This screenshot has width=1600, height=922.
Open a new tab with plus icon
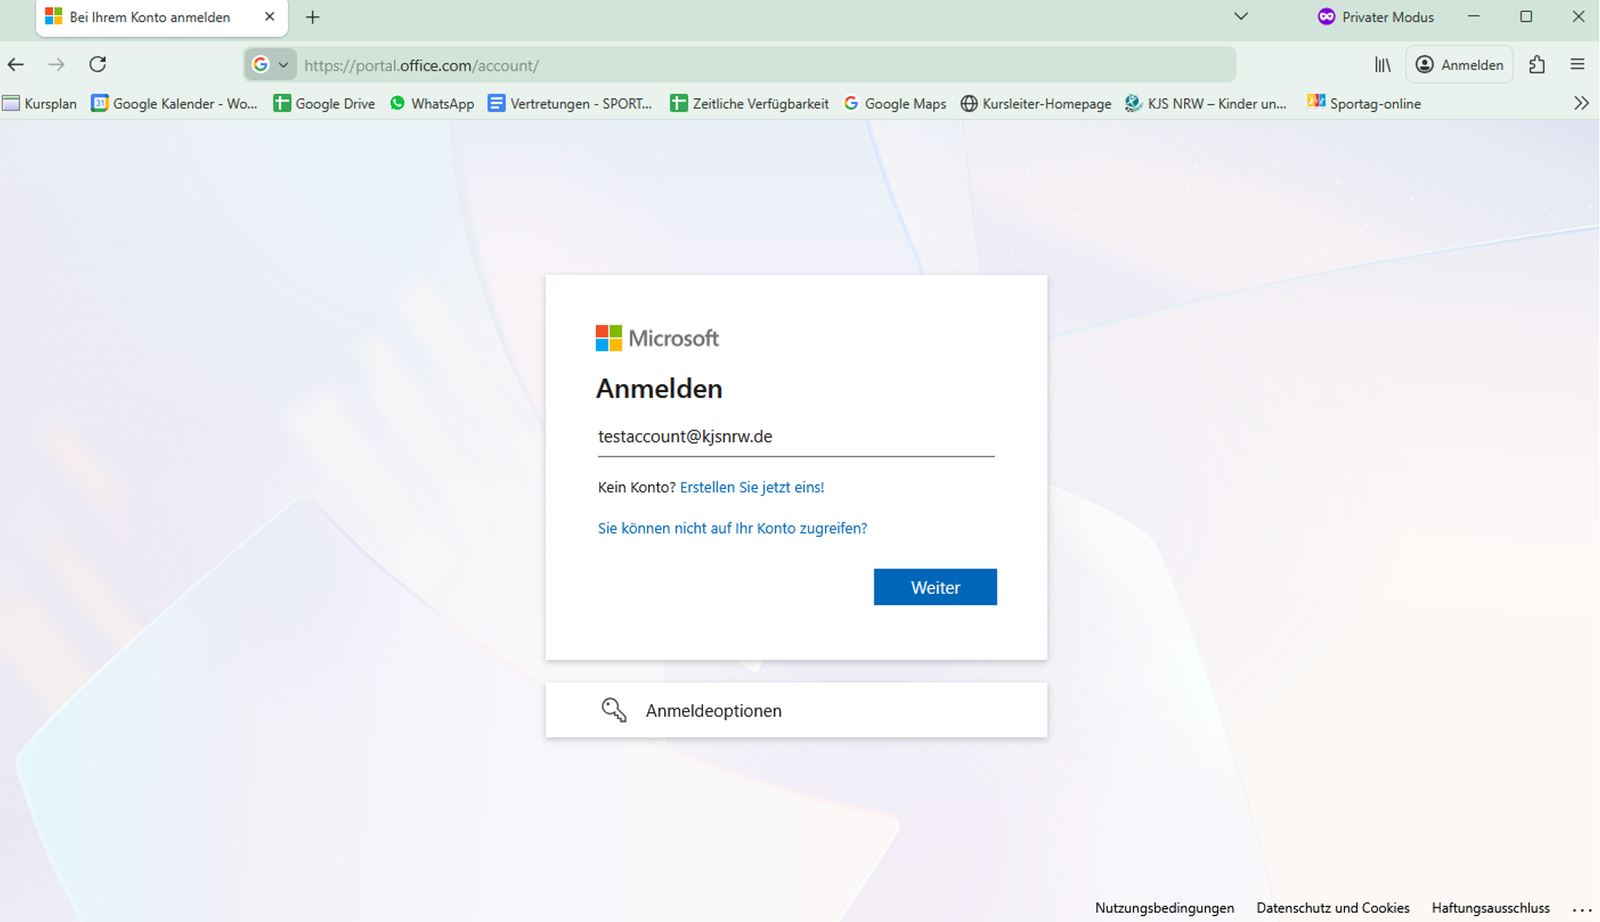coord(312,17)
